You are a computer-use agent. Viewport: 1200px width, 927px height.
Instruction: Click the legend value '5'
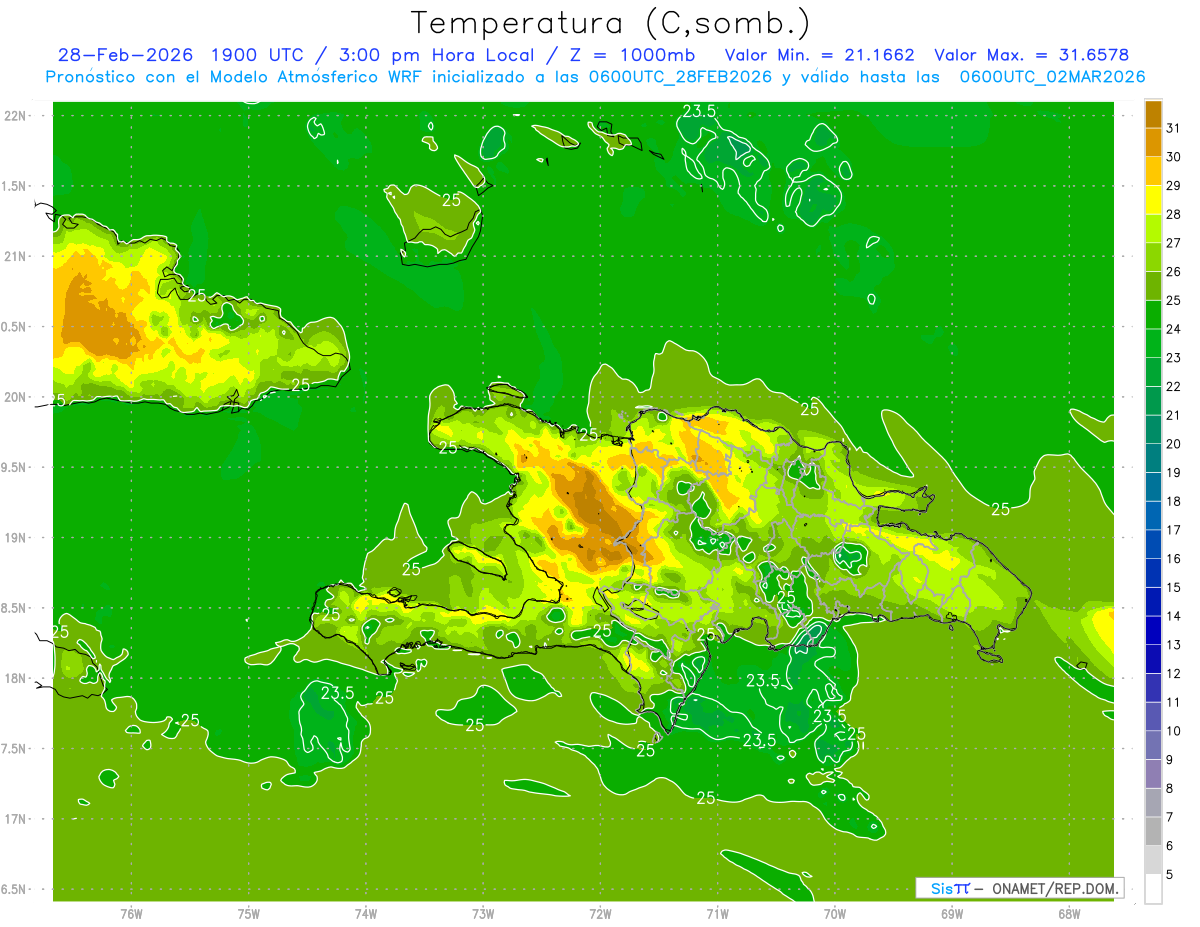coord(1171,874)
